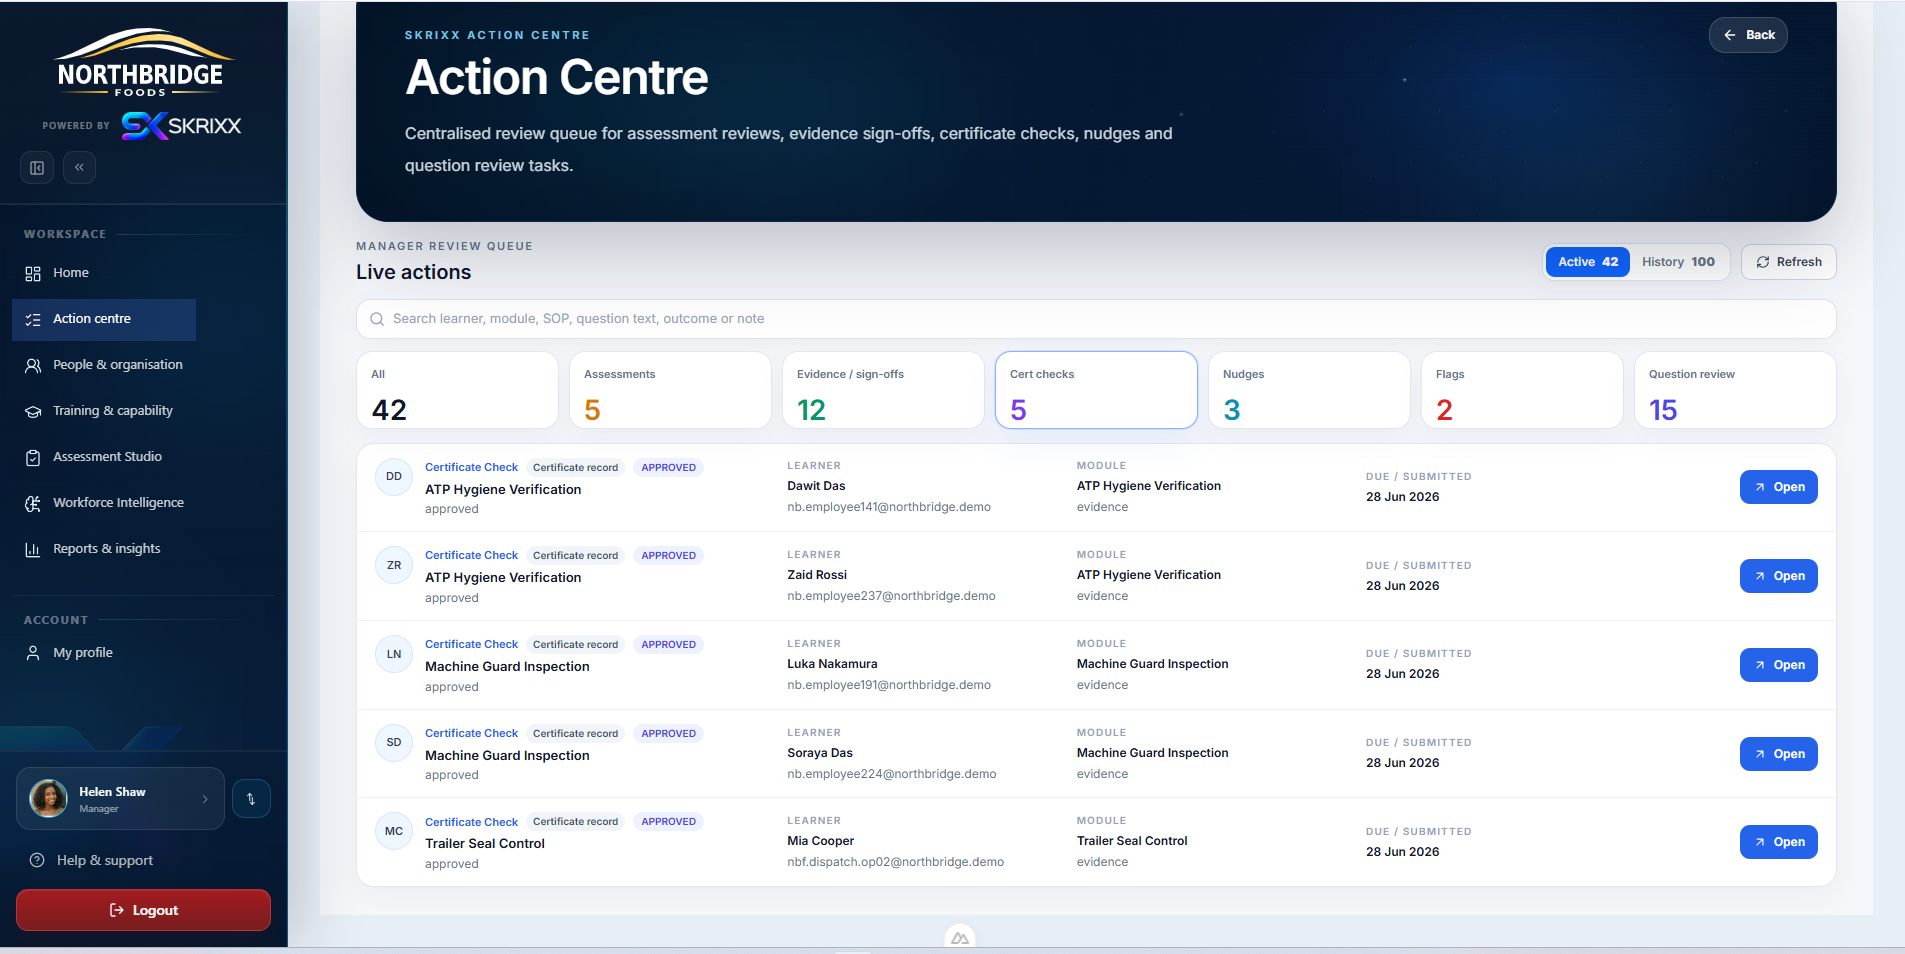Image resolution: width=1905 pixels, height=954 pixels.
Task: Click Home grid icon in sidebar
Action: click(33, 273)
